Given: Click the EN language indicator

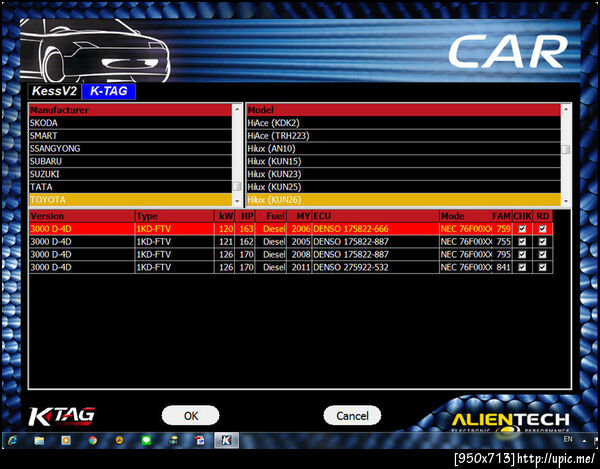Looking at the screenshot, I should pyautogui.click(x=568, y=439).
